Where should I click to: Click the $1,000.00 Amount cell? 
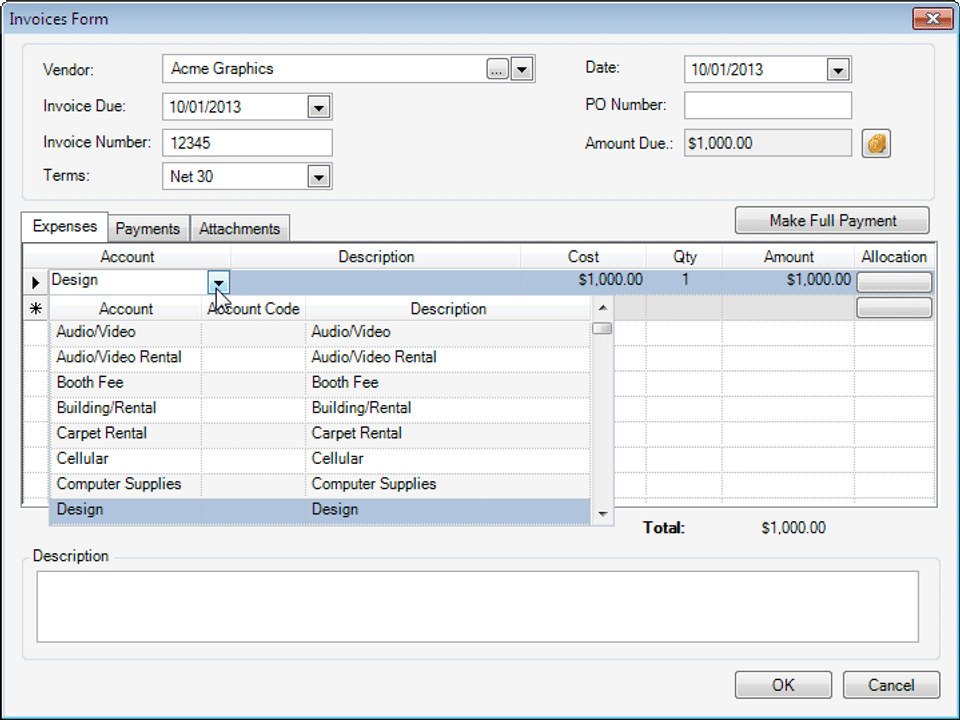point(789,280)
